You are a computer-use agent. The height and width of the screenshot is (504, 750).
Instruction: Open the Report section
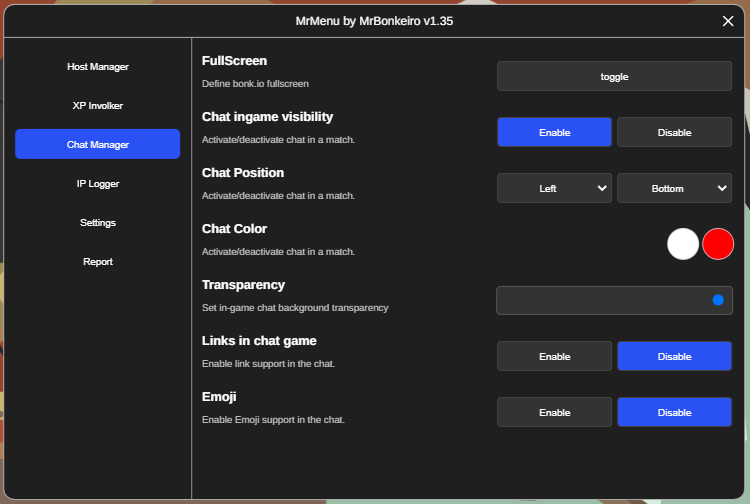pyautogui.click(x=98, y=261)
